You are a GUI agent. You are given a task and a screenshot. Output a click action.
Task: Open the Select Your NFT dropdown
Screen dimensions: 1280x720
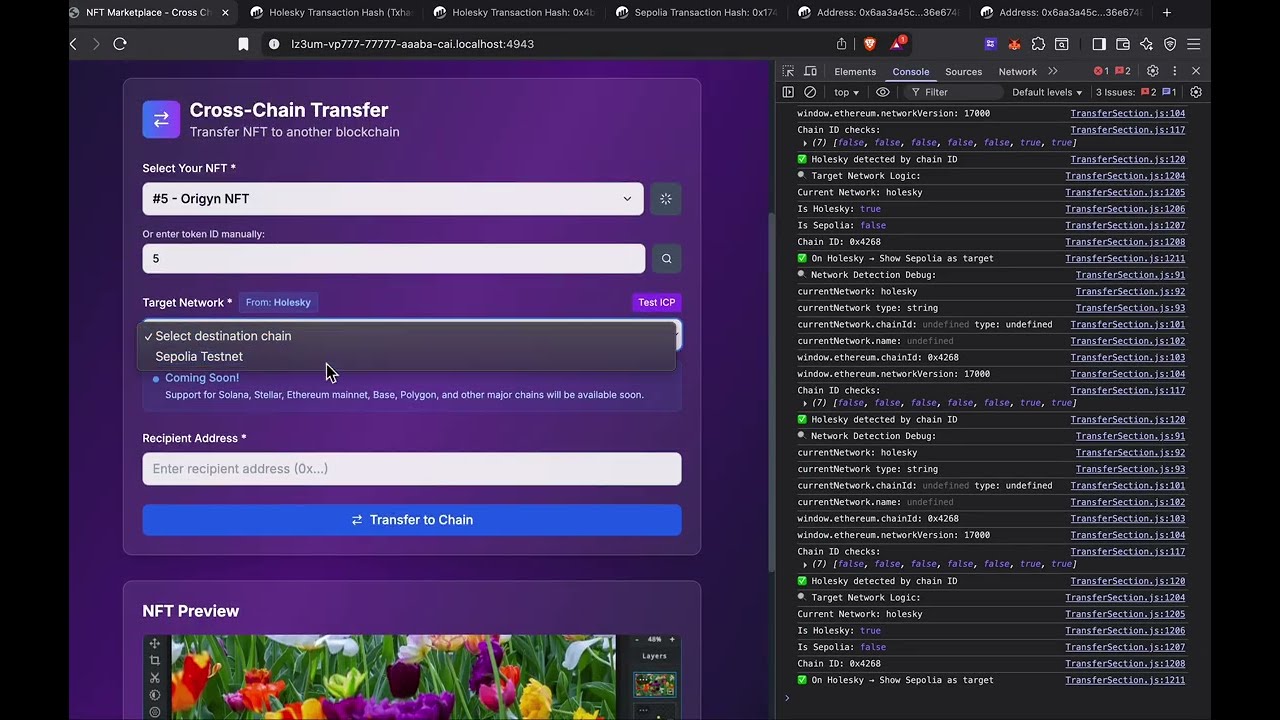pos(393,199)
